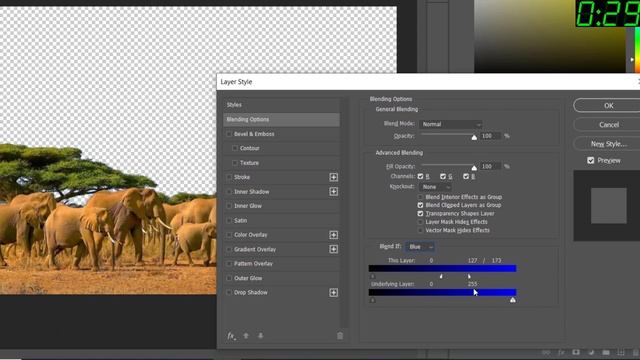Click add layer mask icon in Layers panel
The width and height of the screenshot is (640, 360).
pos(576,353)
